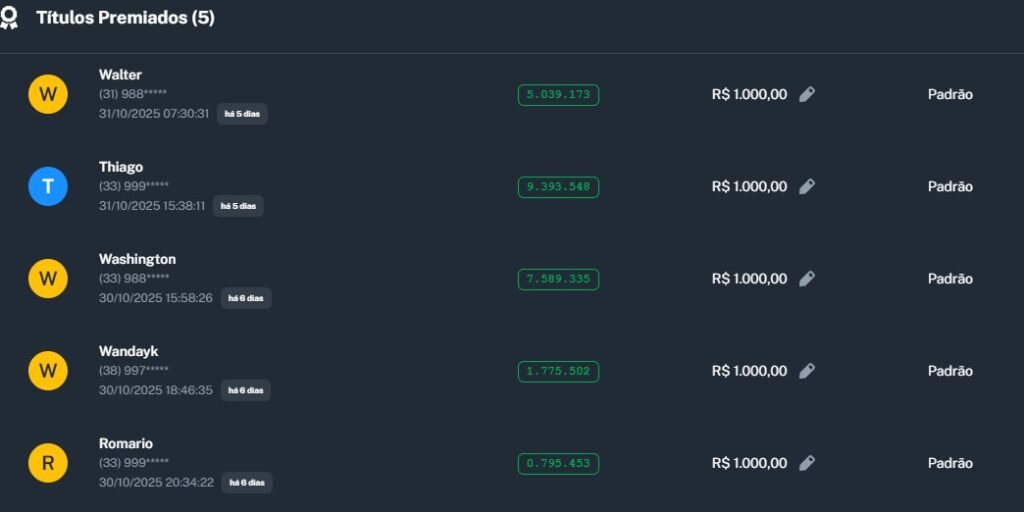The image size is (1024, 512).
Task: Click pencil edit icon in Romario's row
Action: (807, 463)
